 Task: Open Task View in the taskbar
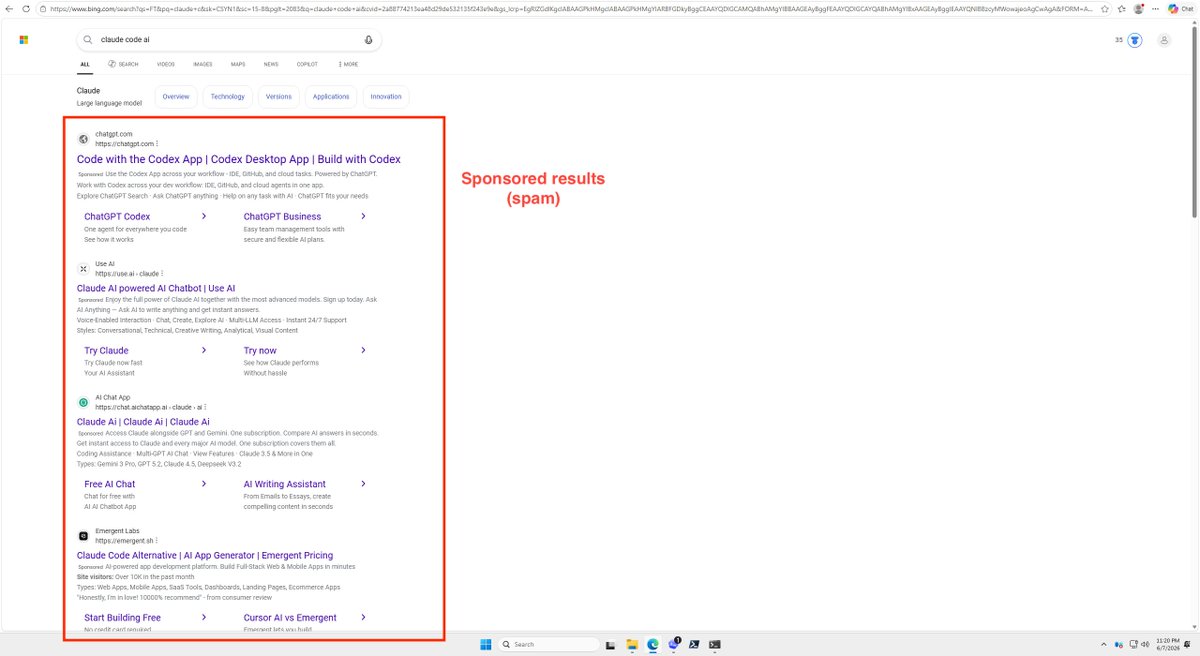point(610,644)
